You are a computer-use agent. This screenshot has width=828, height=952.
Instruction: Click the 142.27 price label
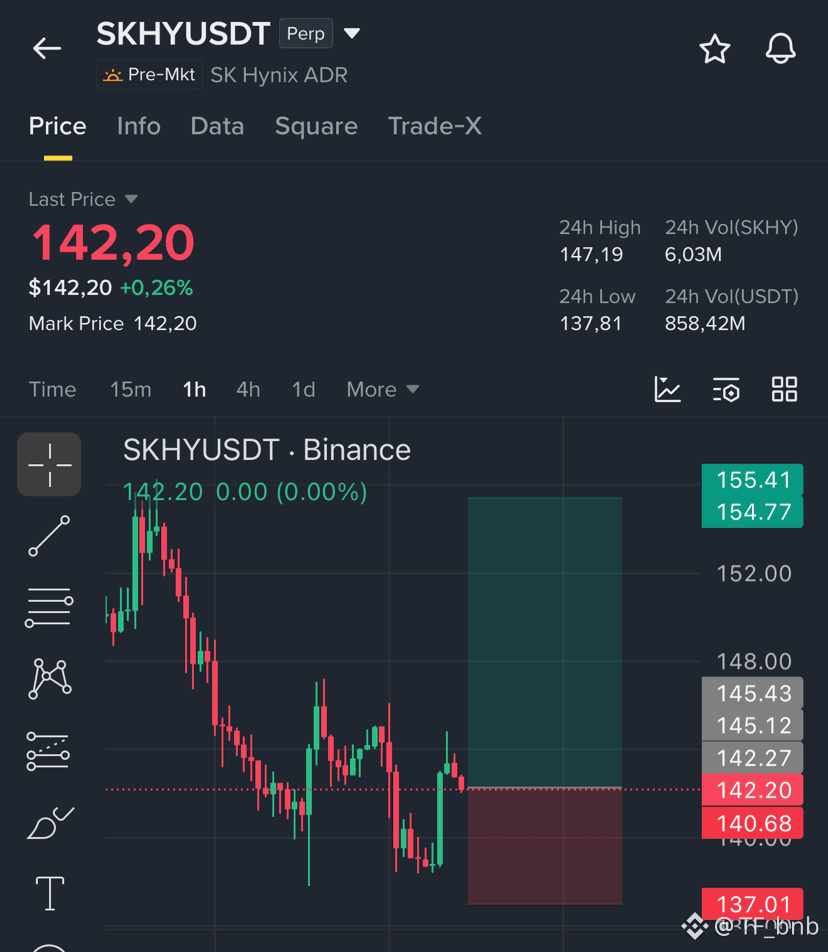pos(753,758)
